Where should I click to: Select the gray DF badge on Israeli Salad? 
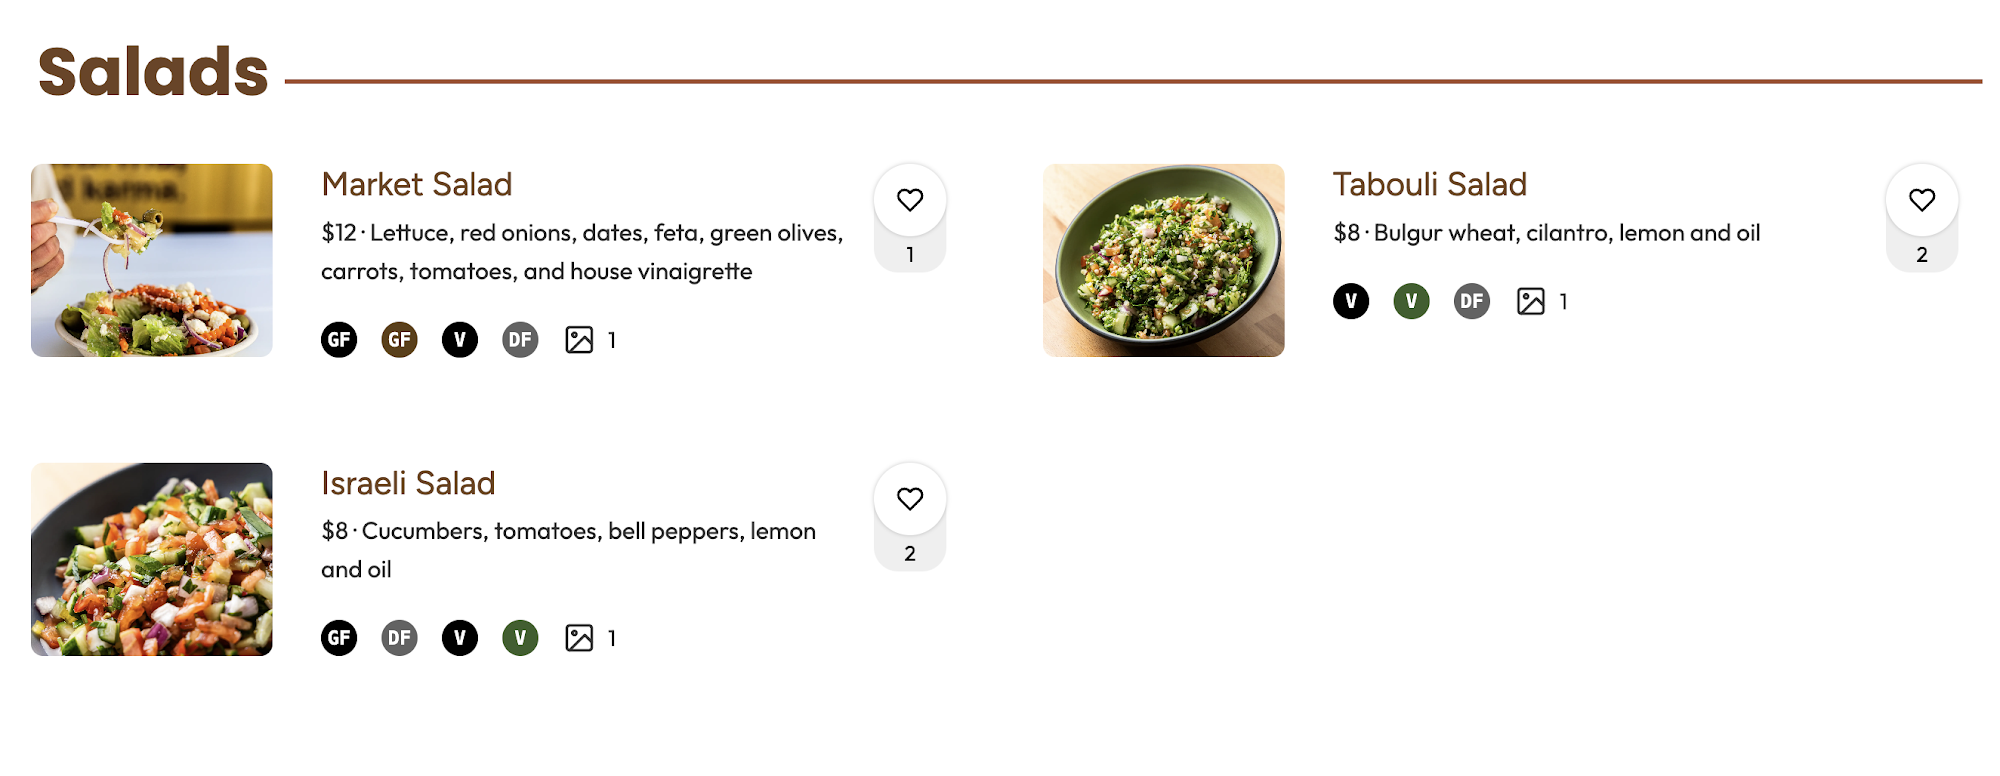(399, 638)
